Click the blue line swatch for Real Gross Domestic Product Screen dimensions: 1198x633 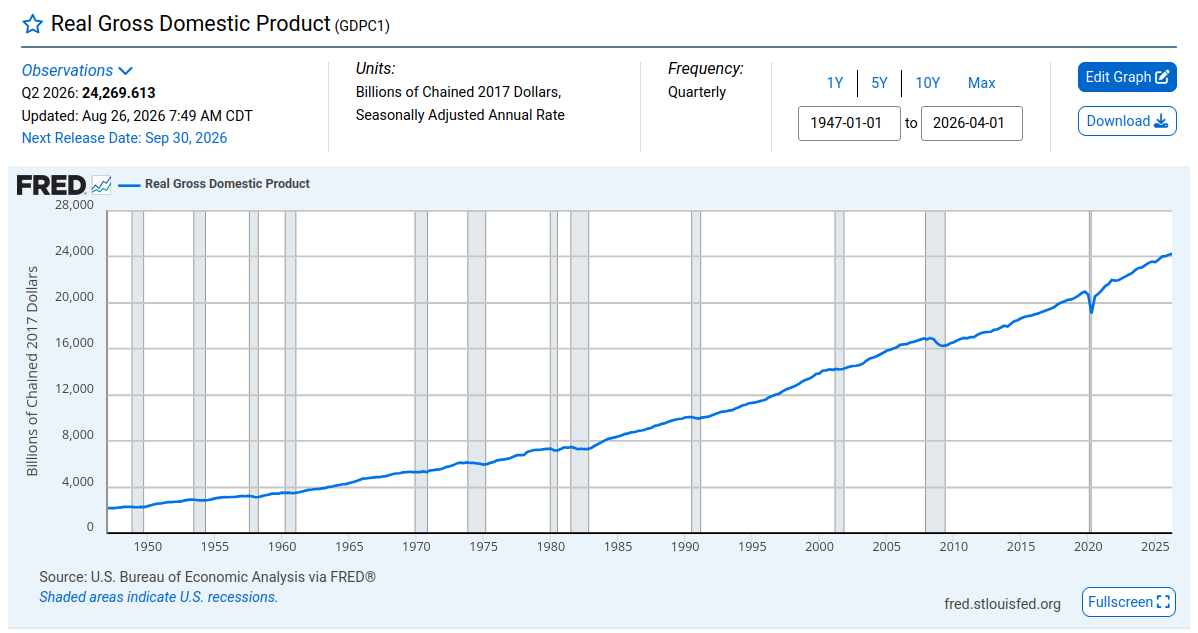pos(129,185)
